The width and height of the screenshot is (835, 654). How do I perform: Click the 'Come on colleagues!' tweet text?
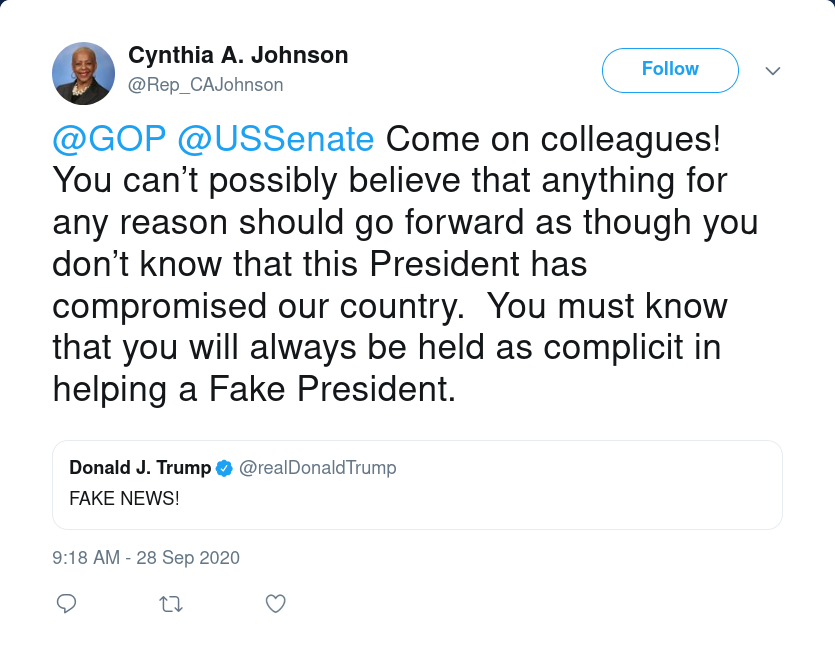click(x=553, y=140)
